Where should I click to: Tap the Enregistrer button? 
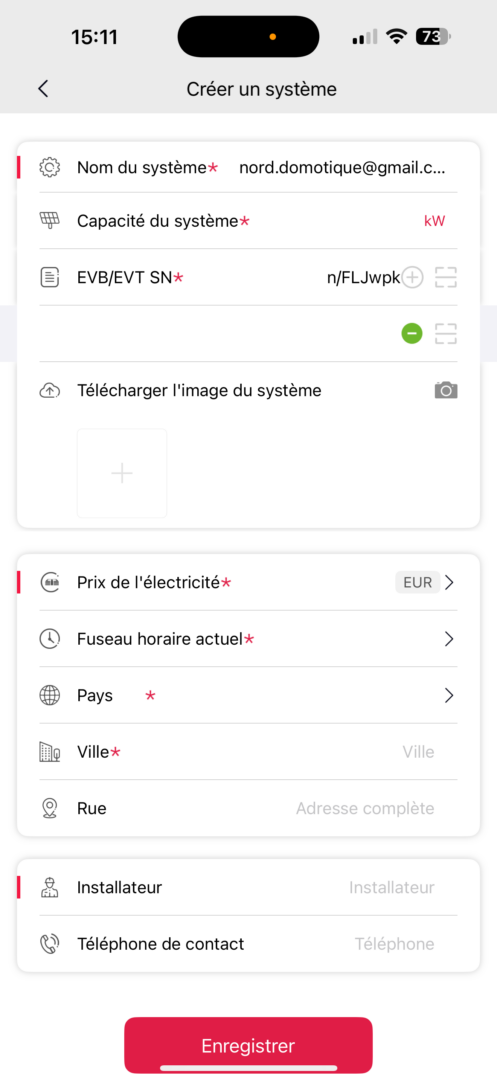248,1046
